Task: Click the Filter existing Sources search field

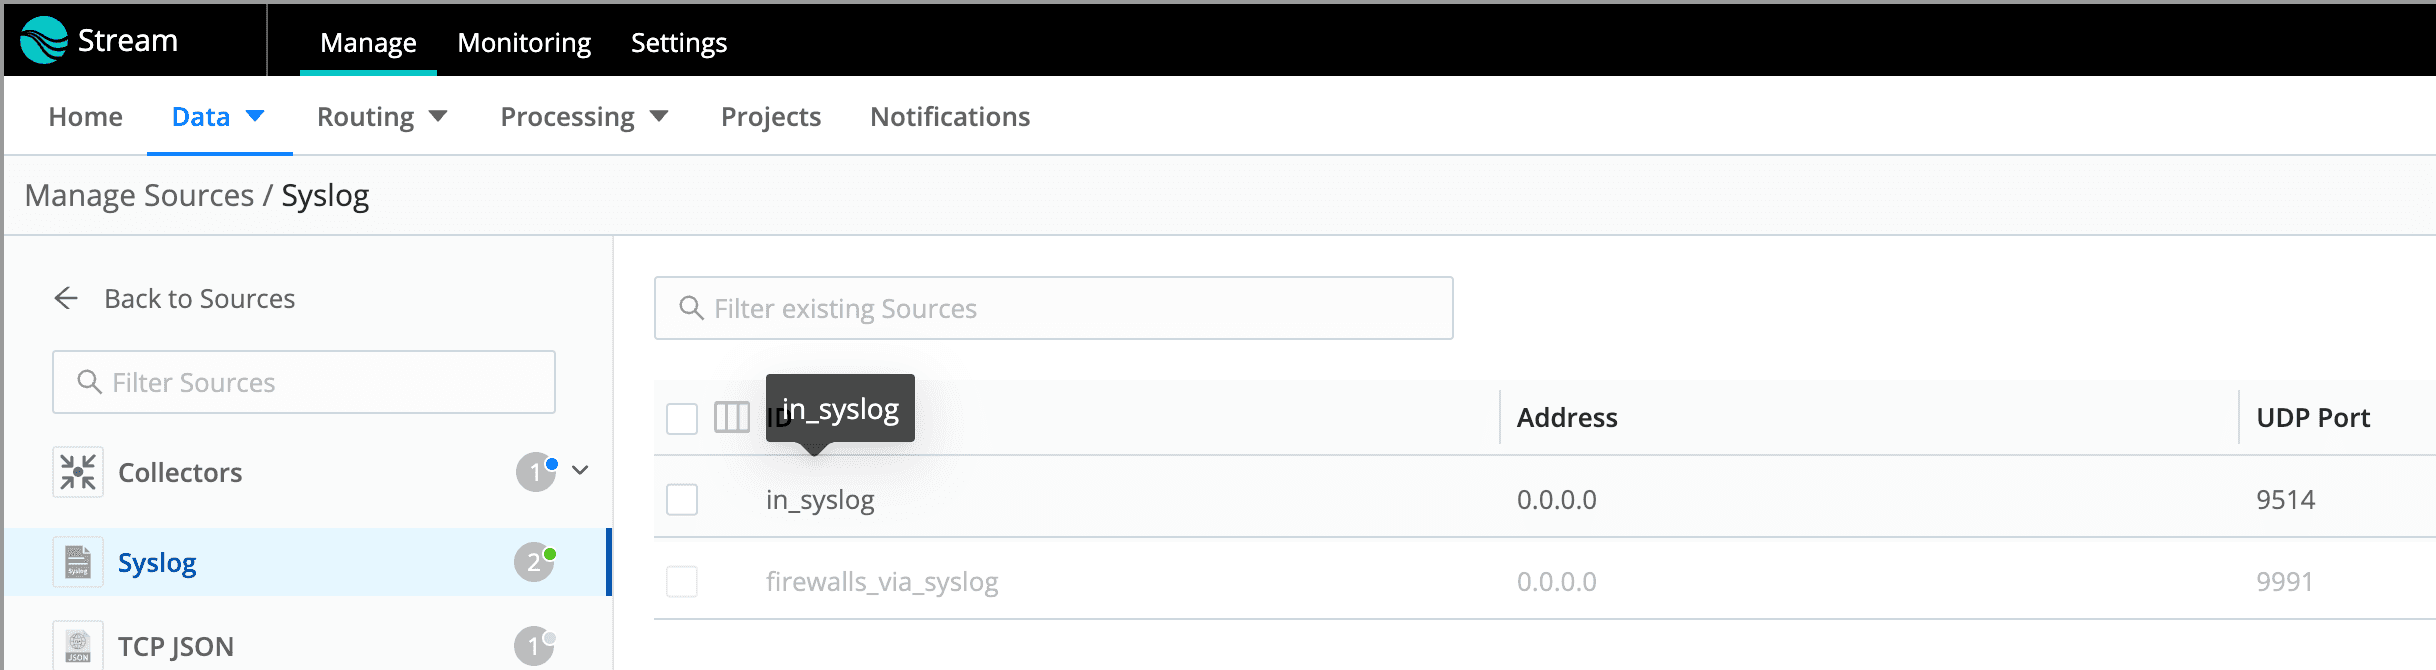Action: [x=1054, y=308]
